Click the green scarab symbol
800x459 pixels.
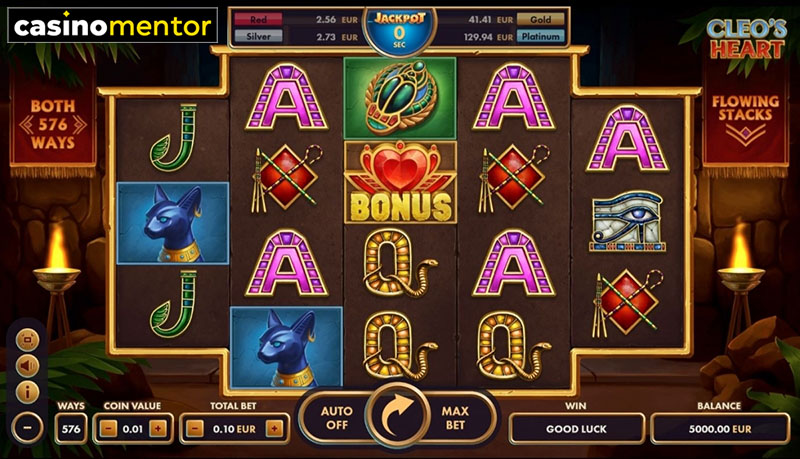401,98
